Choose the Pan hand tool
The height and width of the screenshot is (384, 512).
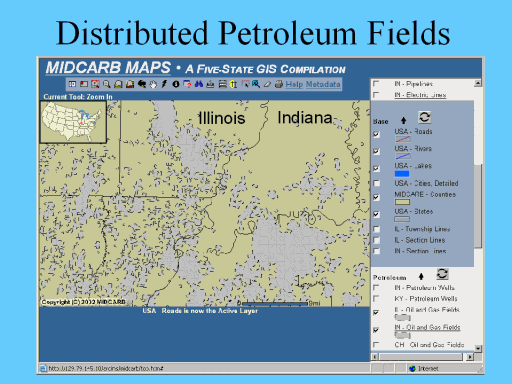153,84
